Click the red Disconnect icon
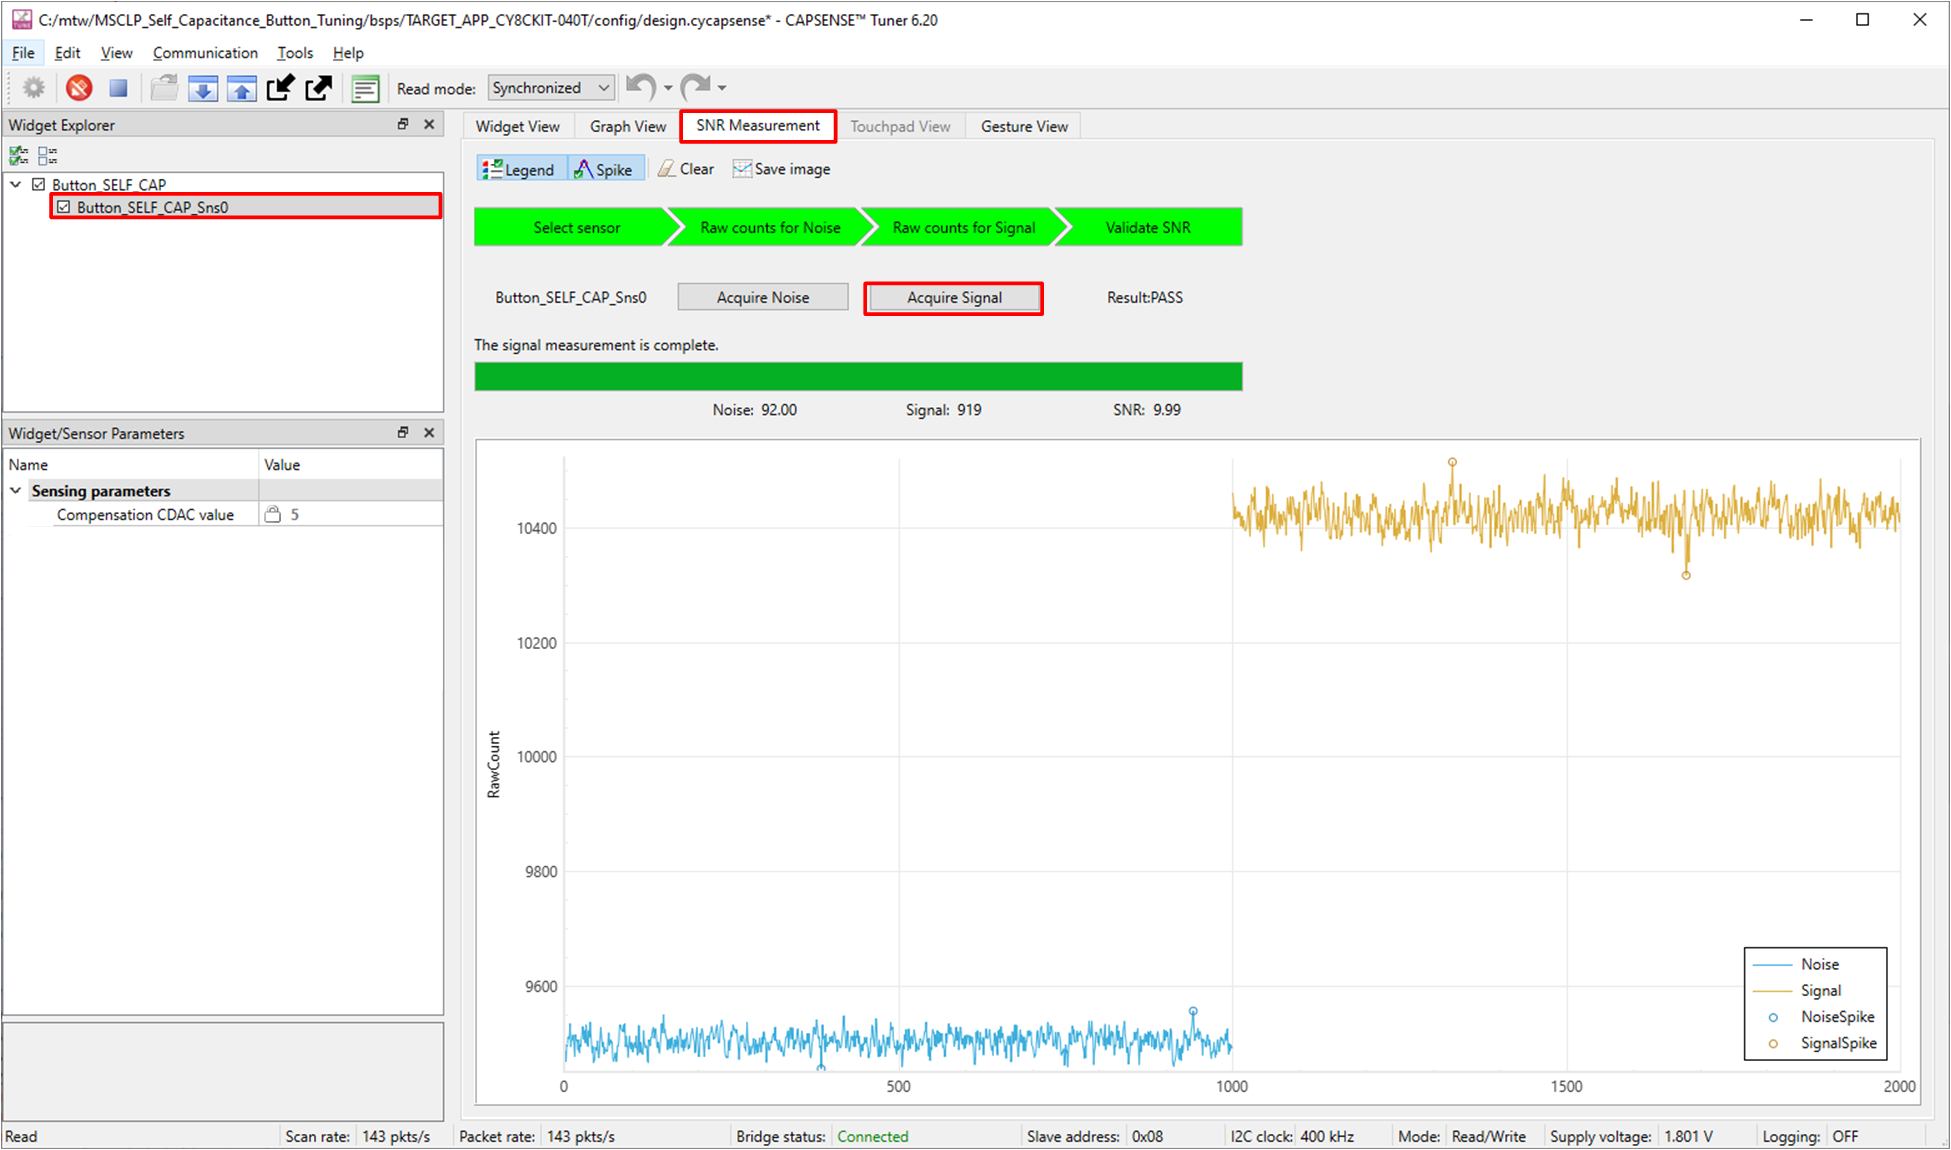 tap(79, 88)
